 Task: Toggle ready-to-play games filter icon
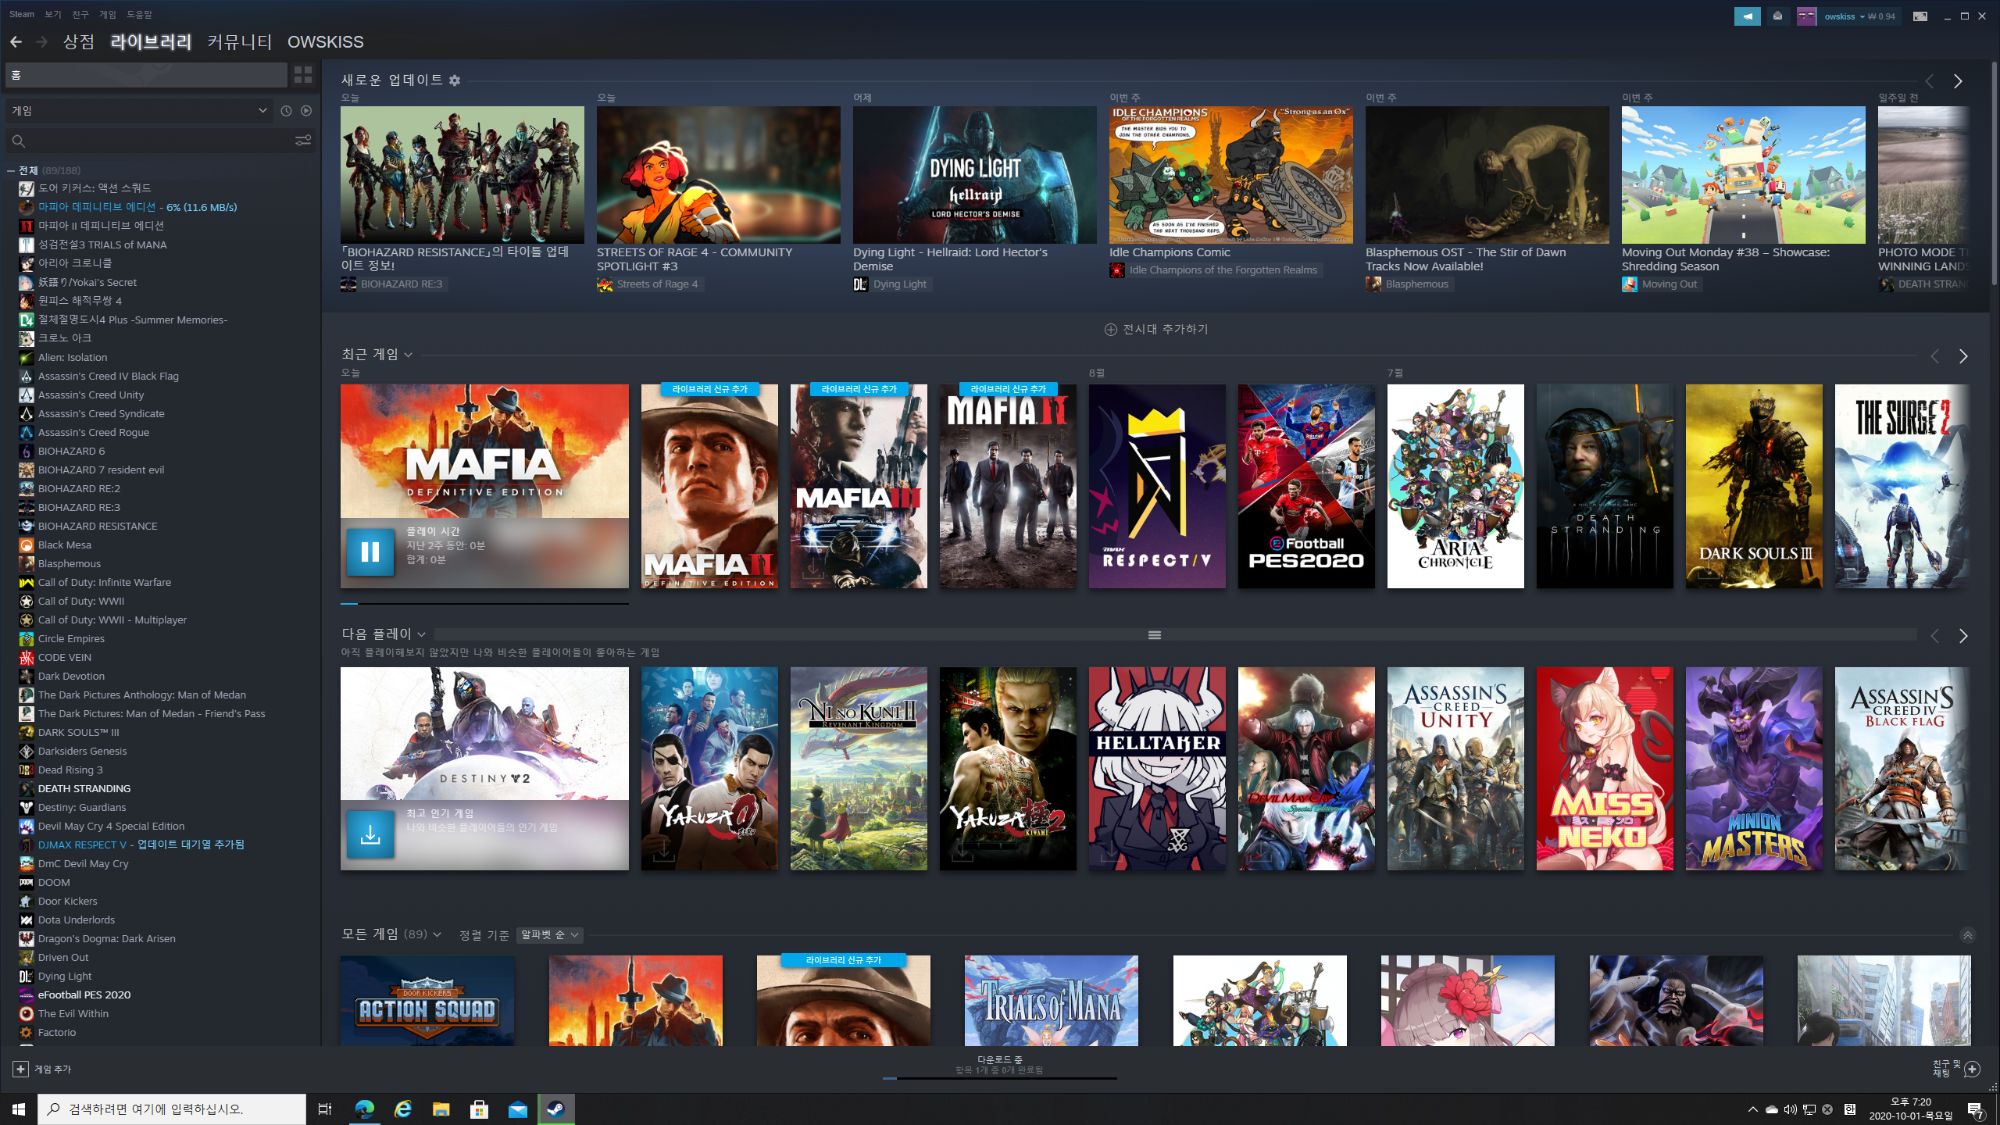(306, 111)
